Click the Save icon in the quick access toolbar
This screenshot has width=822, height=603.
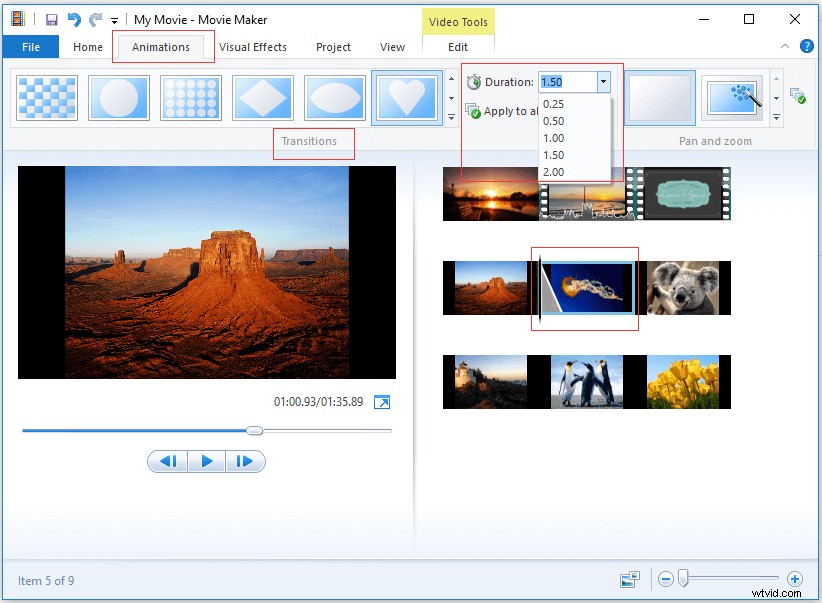coord(51,19)
